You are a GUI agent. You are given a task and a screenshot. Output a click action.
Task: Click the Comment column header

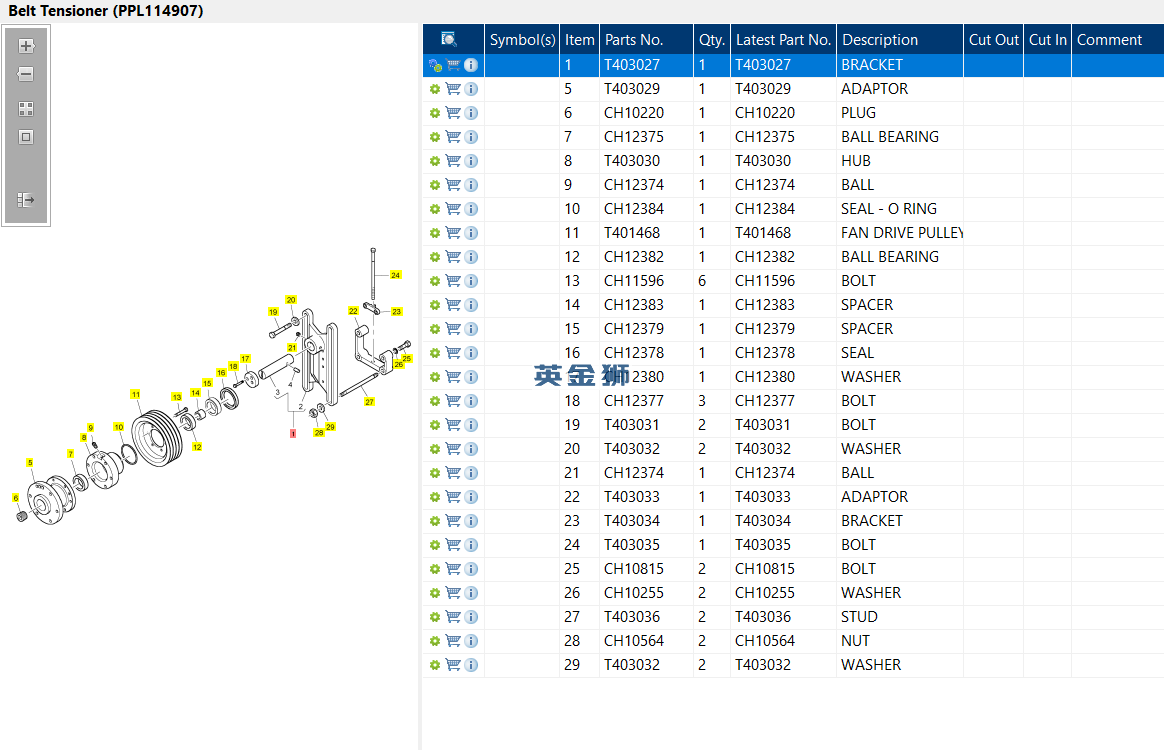pyautogui.click(x=1117, y=40)
